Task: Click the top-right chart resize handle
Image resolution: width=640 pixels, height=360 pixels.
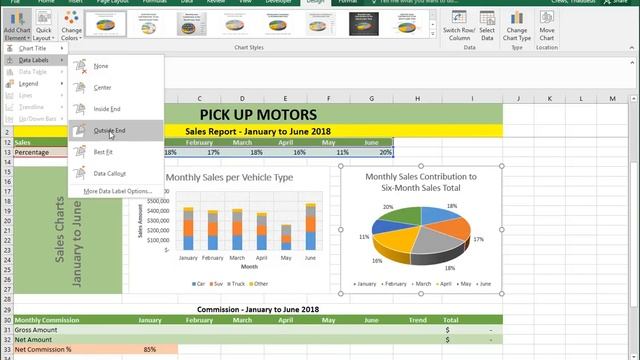Action: (502, 166)
